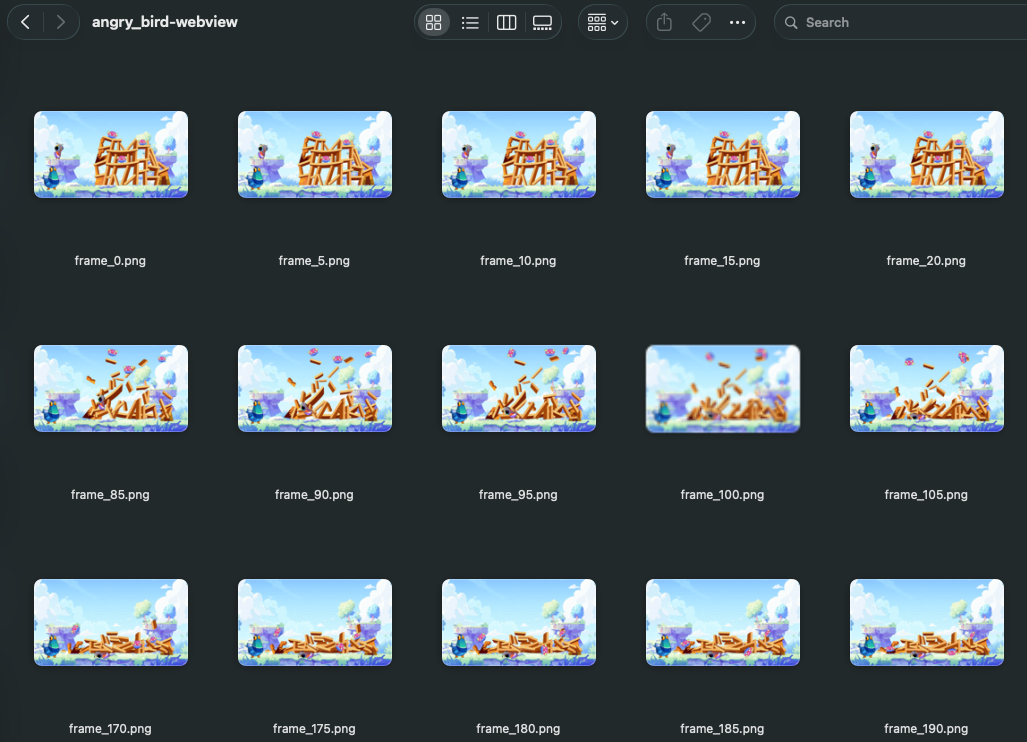Viewport: 1027px width, 742px height.
Task: Select the frame_0.png file name
Action: [110, 260]
